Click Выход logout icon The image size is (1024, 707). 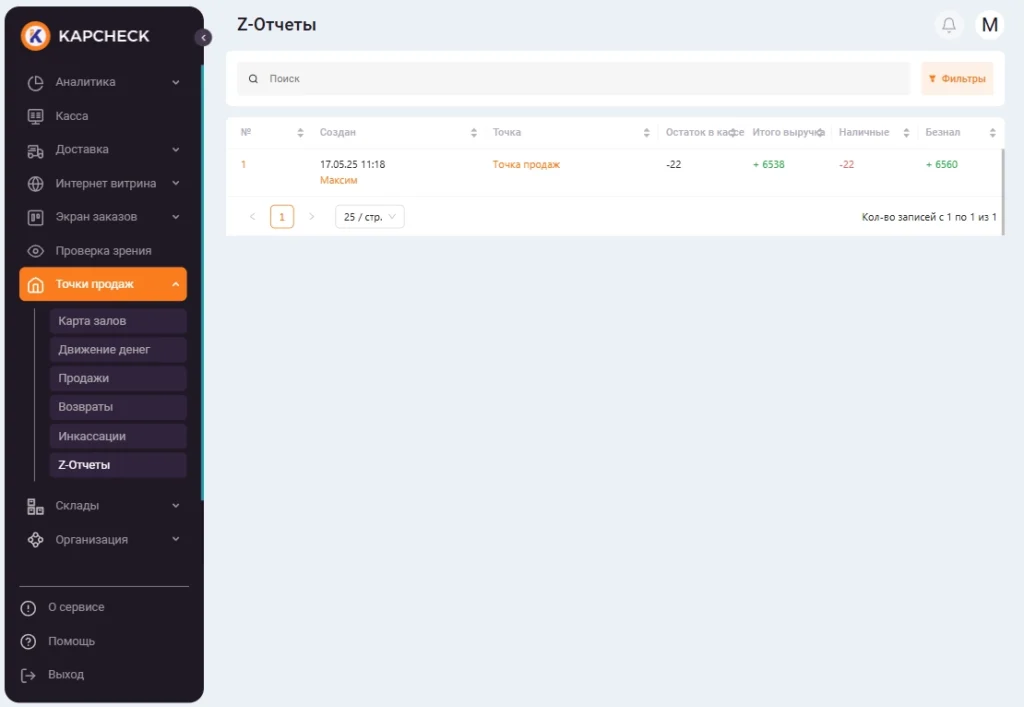29,675
